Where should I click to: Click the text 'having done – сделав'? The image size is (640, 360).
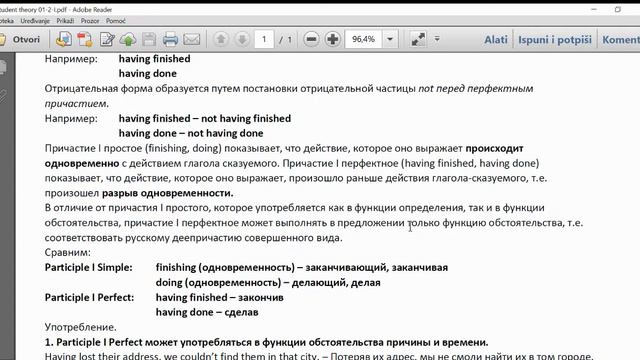207,312
